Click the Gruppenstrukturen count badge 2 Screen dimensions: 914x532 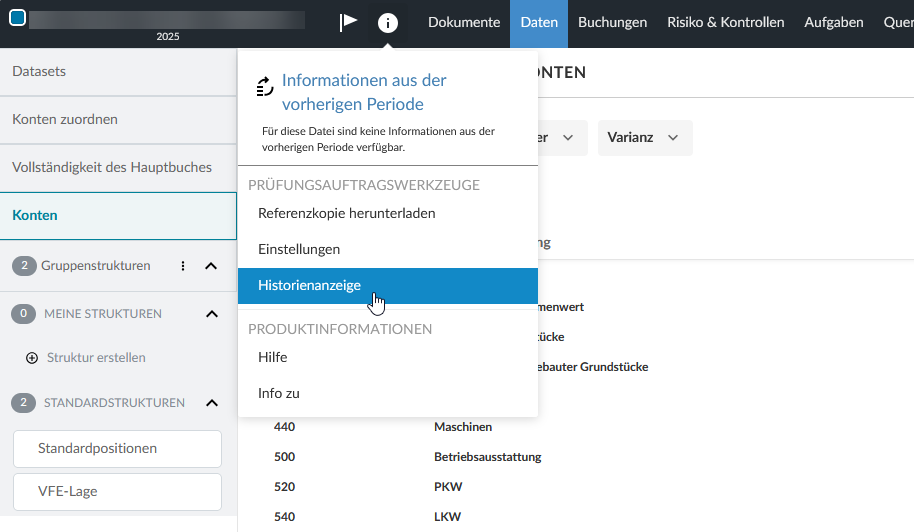tap(24, 266)
